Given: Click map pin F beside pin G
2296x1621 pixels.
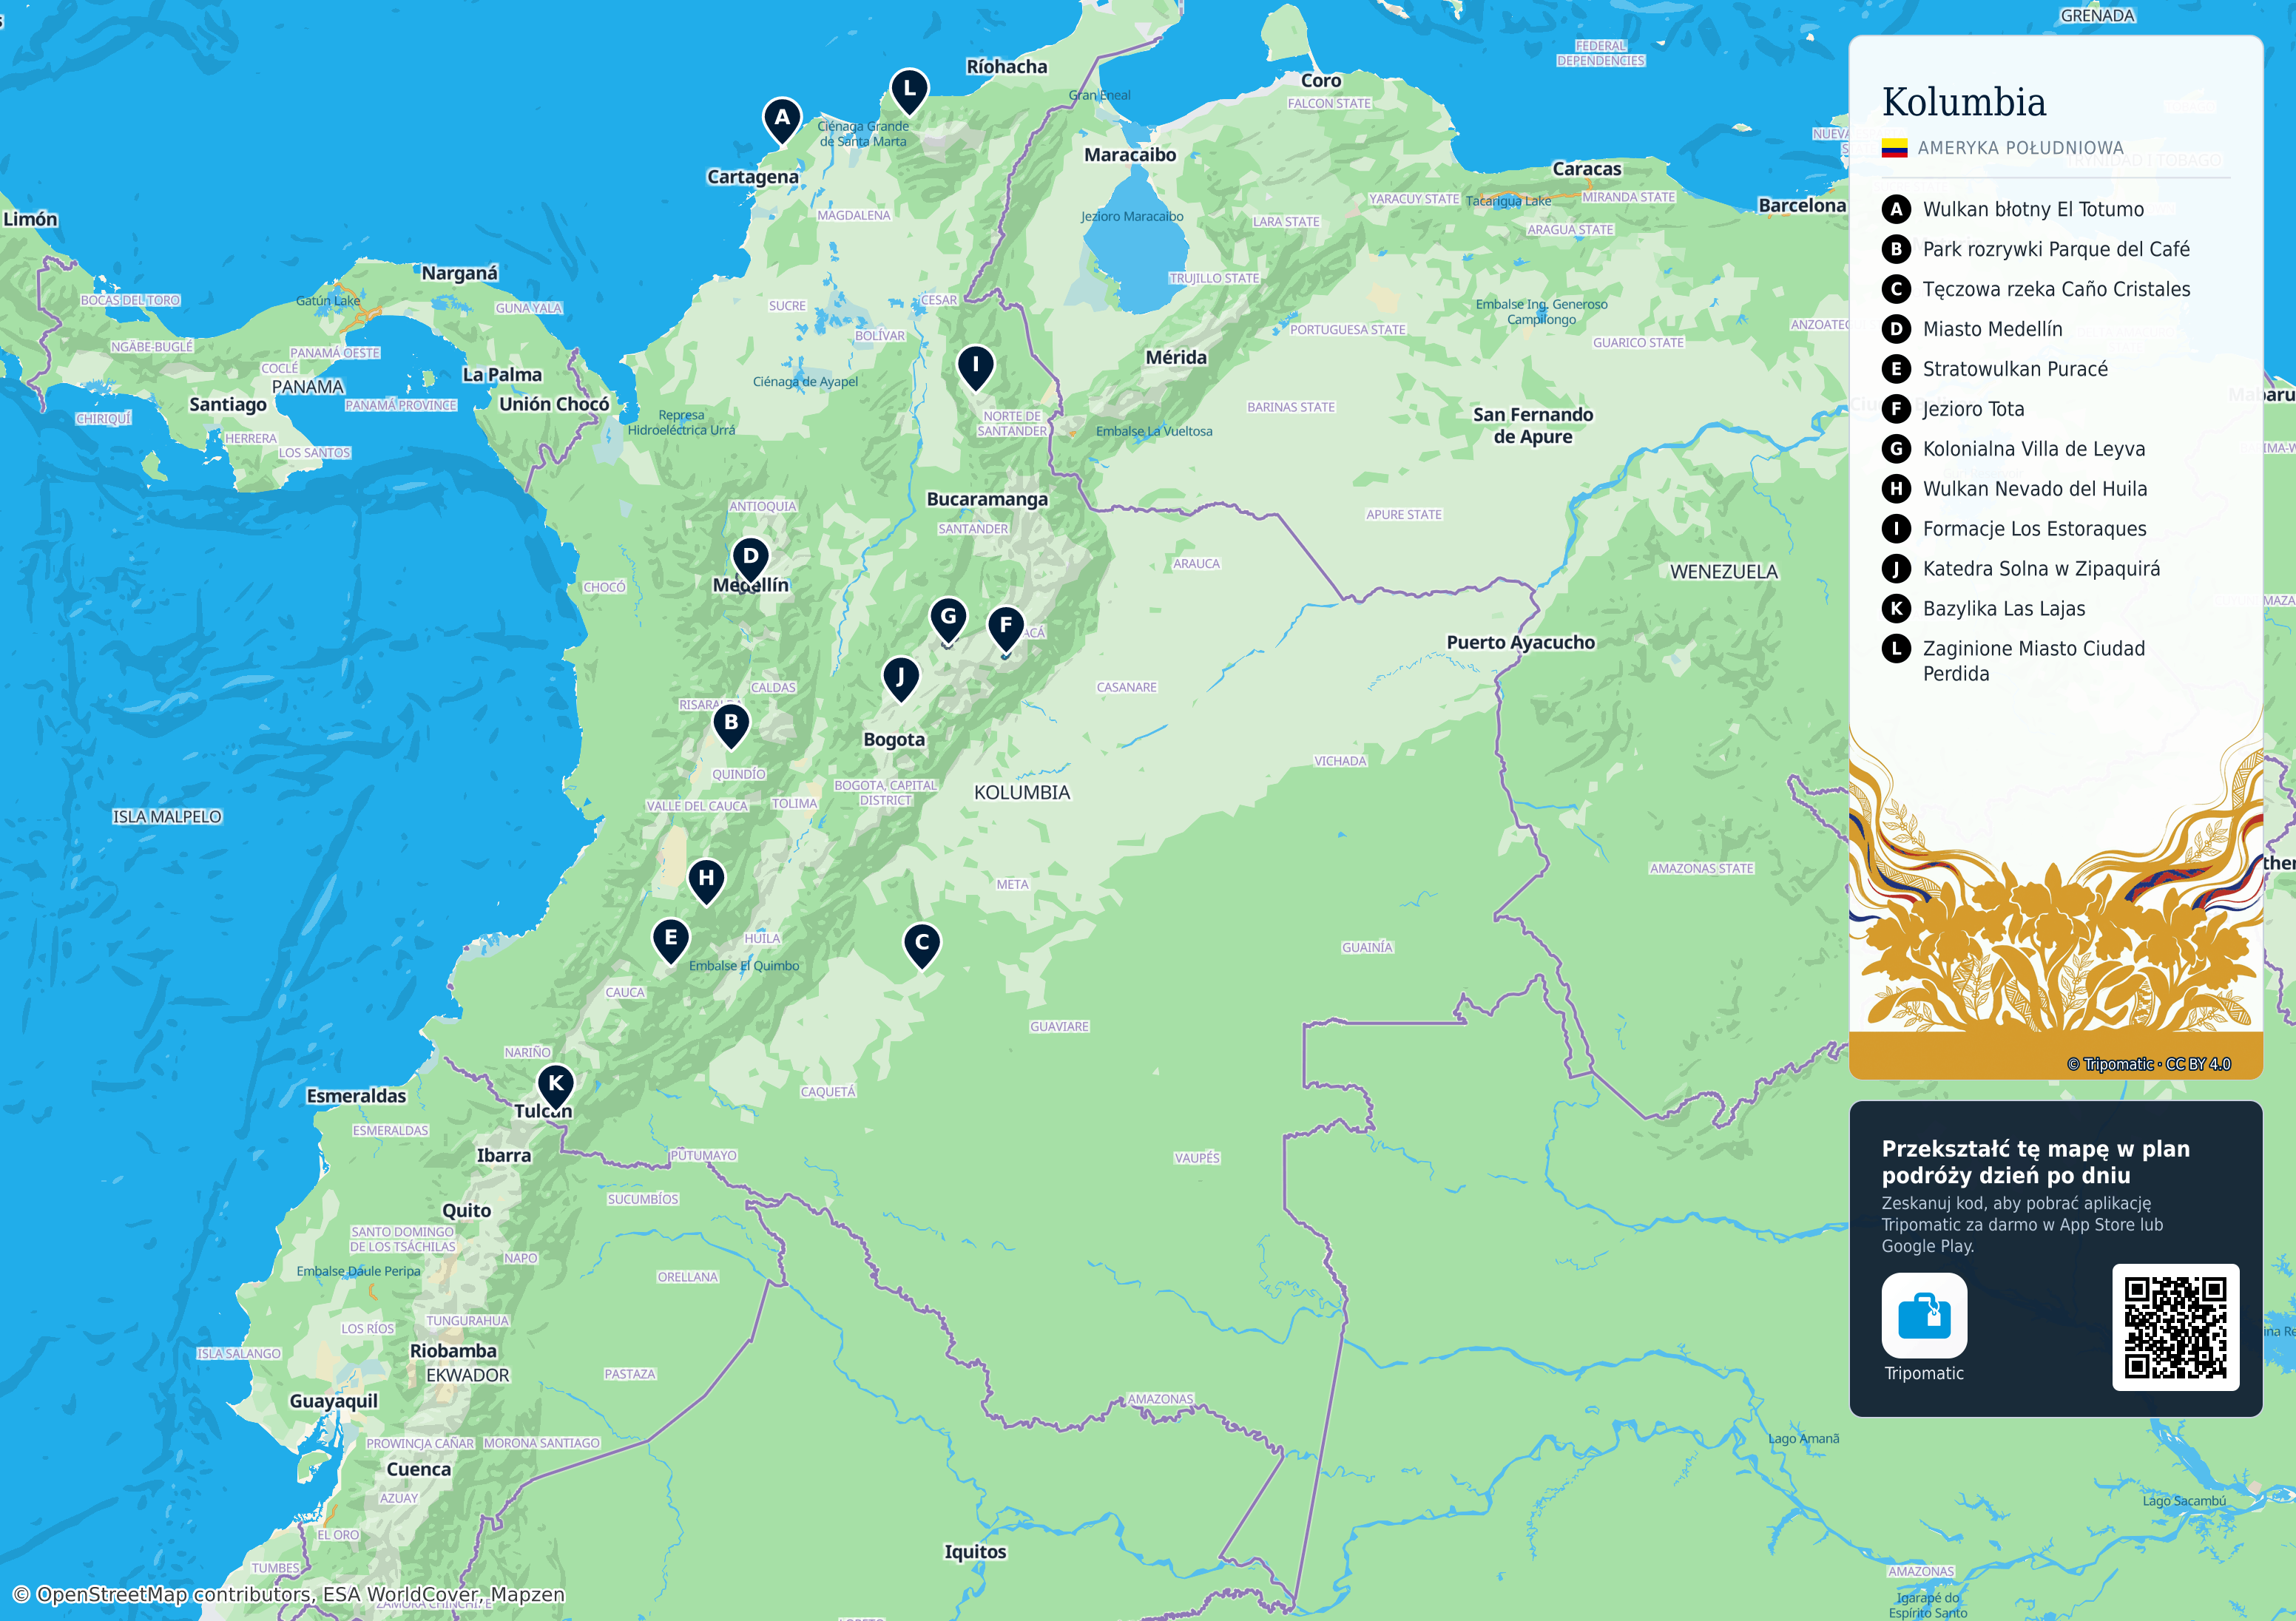Looking at the screenshot, I should click(x=1006, y=628).
